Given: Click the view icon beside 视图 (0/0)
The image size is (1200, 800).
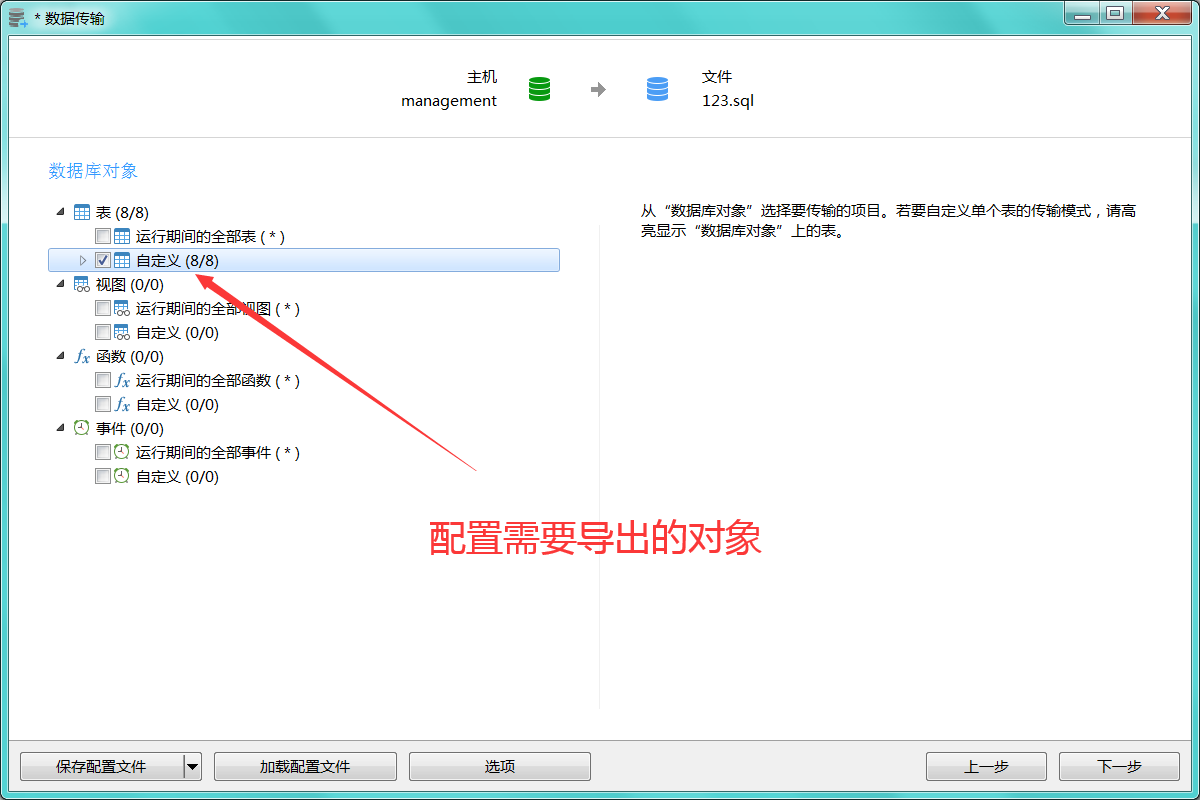Looking at the screenshot, I should (82, 285).
